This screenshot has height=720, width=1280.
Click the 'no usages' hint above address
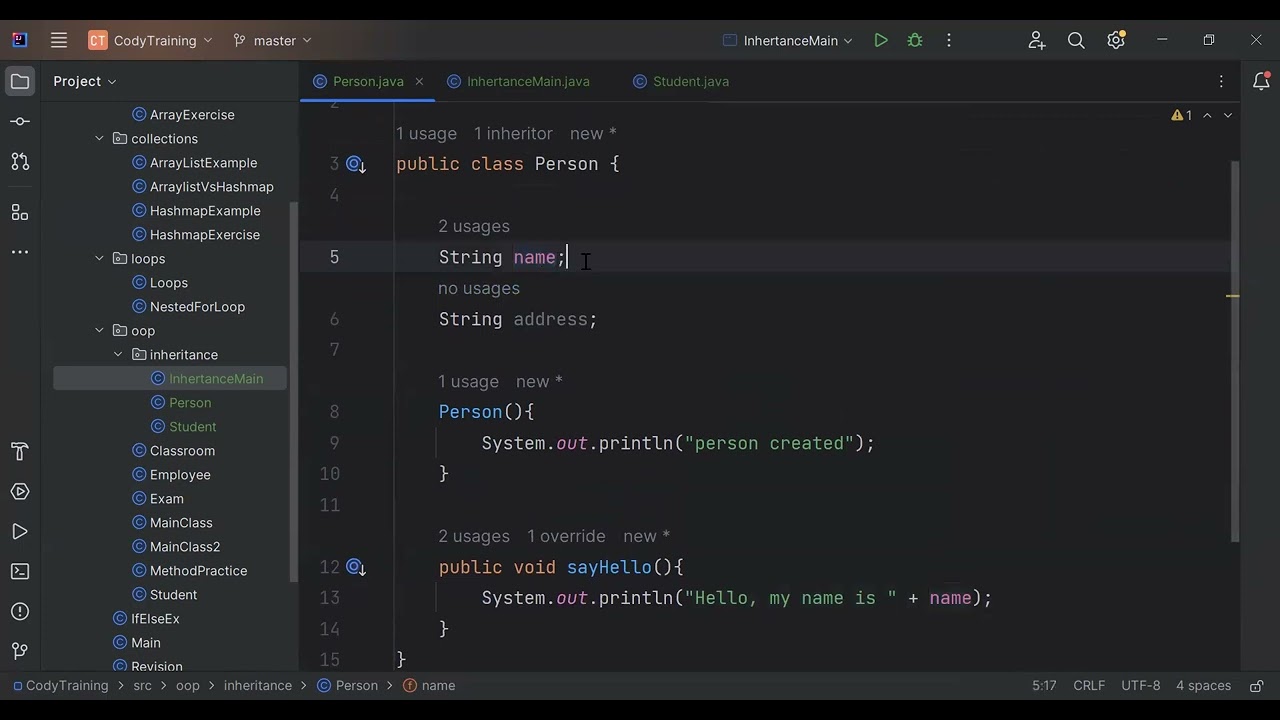pos(479,289)
